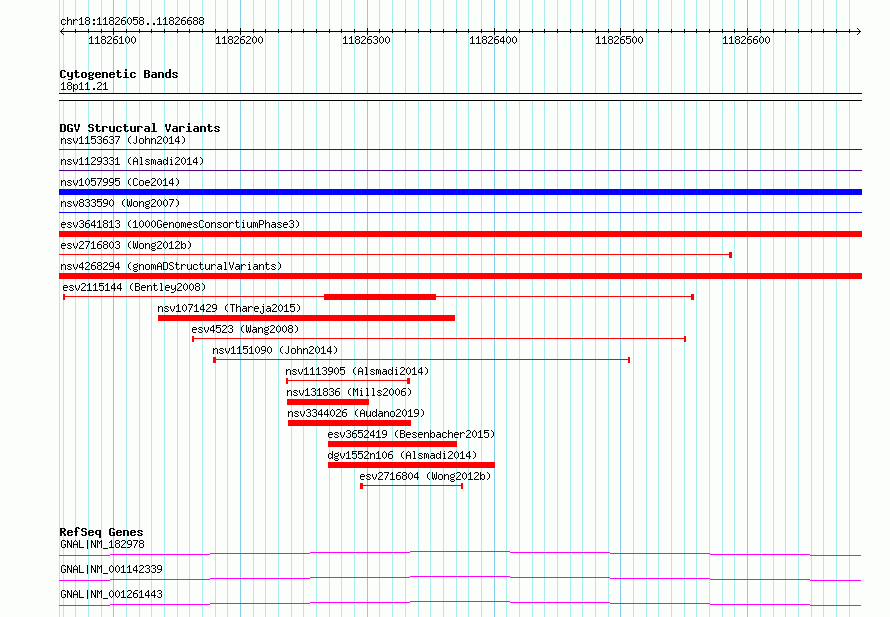Click the short esv2716804 variant line

coord(412,486)
